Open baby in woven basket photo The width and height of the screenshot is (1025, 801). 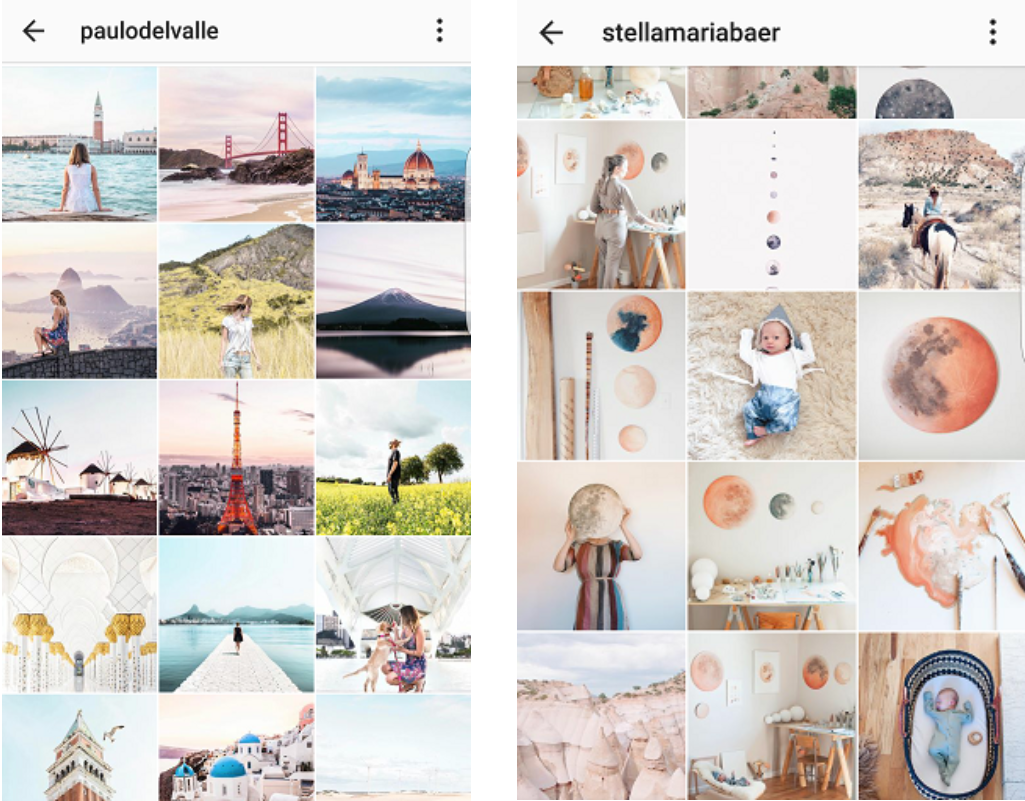click(941, 716)
